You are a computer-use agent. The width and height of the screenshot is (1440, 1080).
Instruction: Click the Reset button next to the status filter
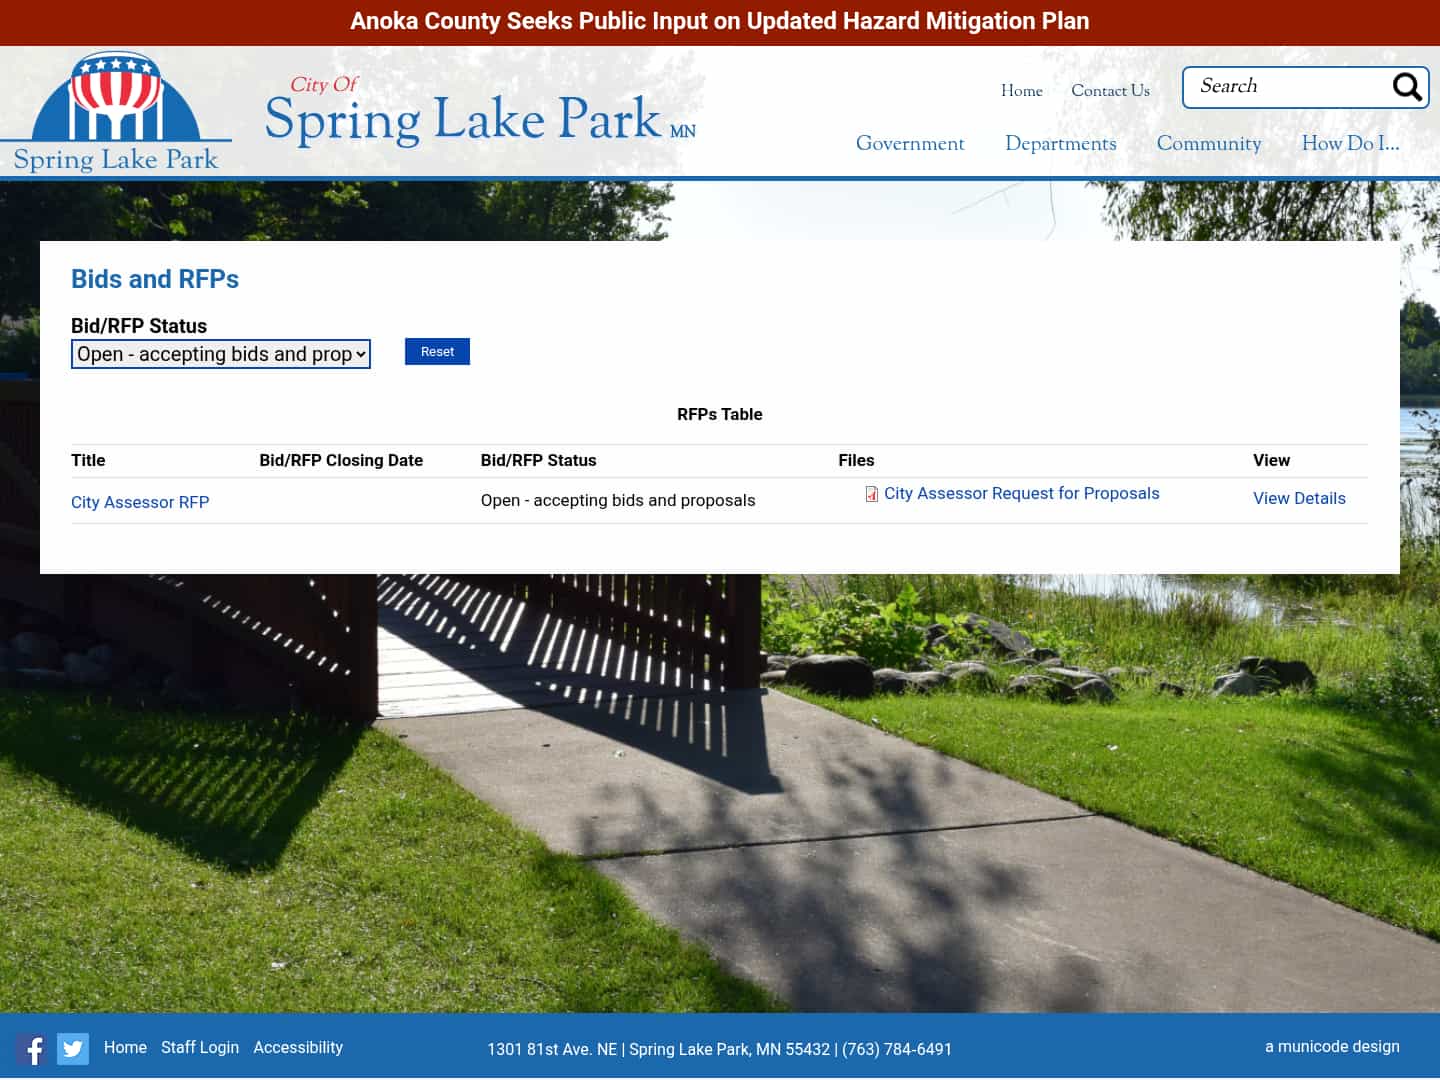(x=437, y=351)
